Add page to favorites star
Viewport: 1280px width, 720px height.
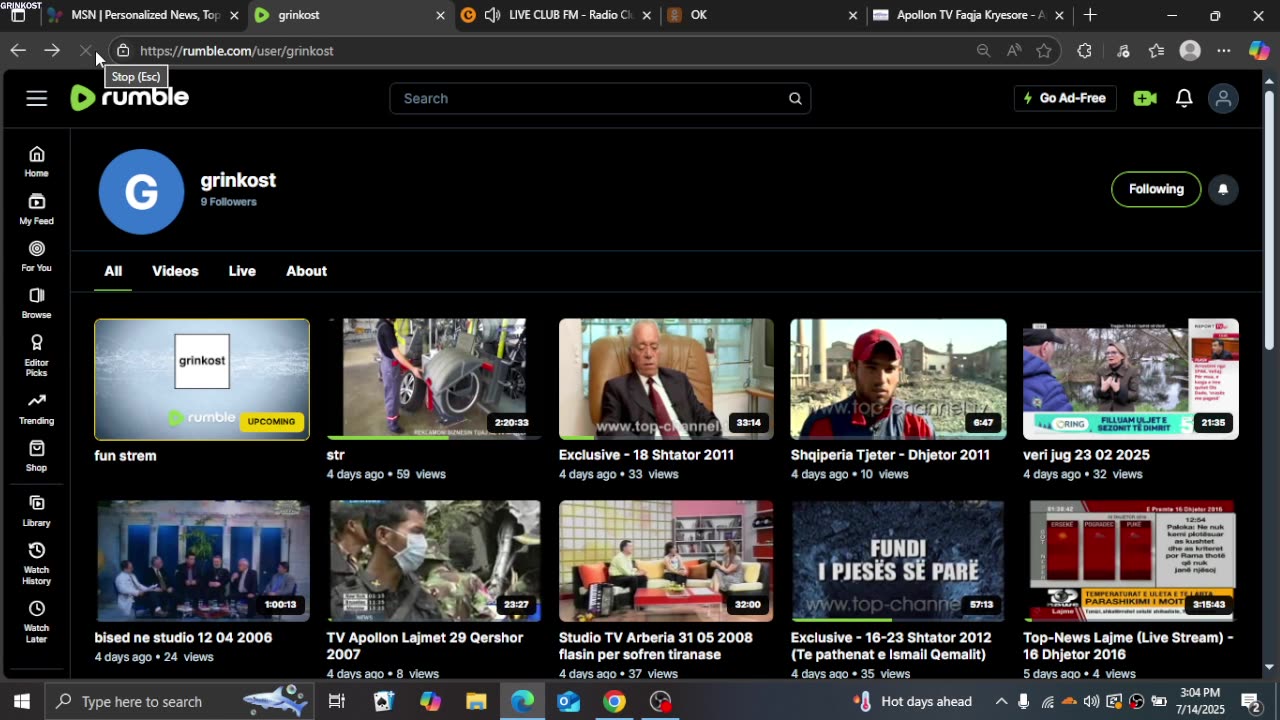click(1044, 50)
